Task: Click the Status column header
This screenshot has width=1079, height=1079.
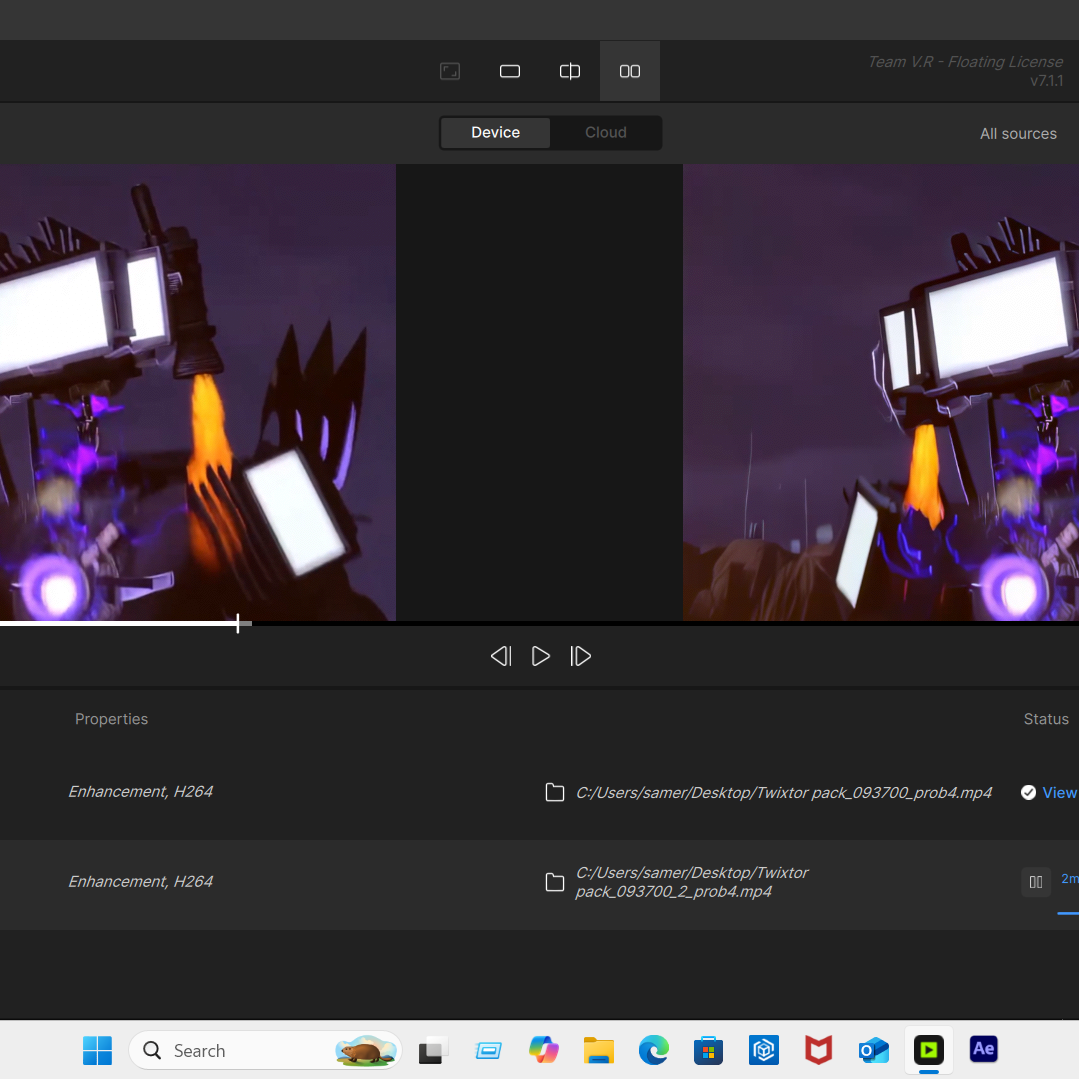Action: point(1046,719)
